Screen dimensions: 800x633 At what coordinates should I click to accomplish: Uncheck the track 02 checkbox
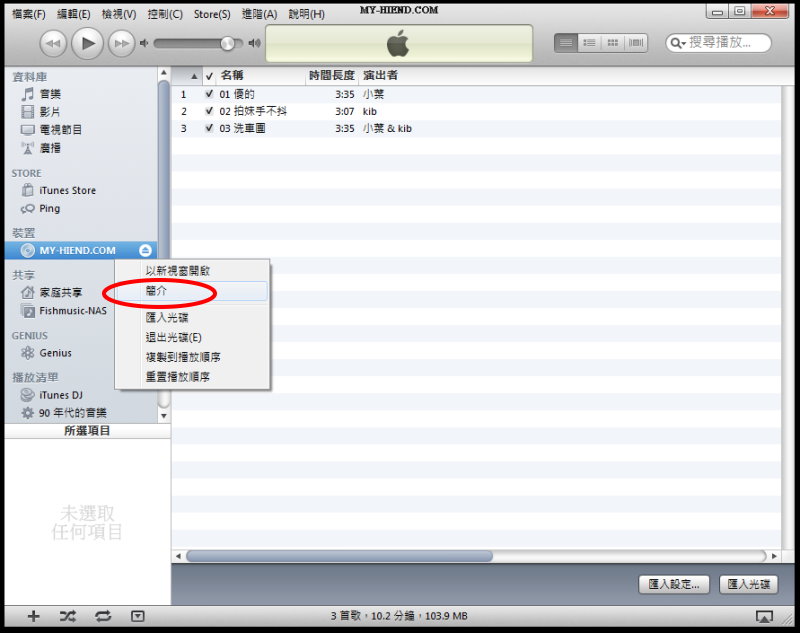click(209, 111)
